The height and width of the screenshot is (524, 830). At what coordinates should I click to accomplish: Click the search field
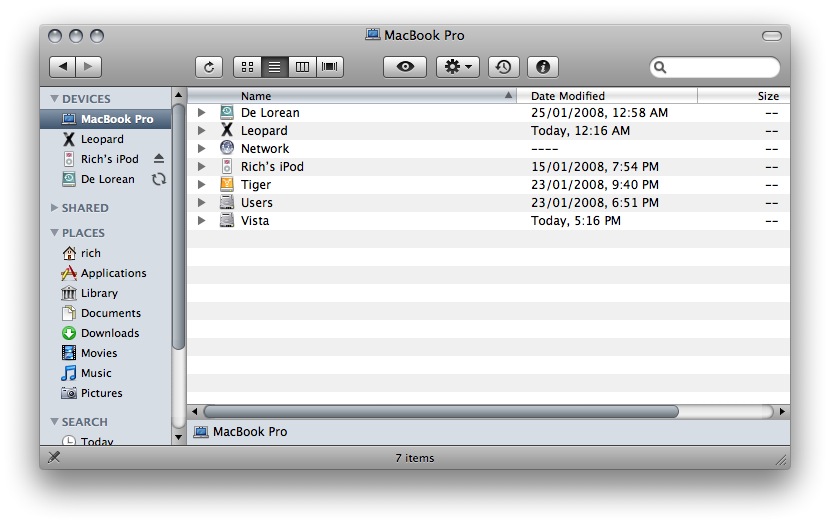[x=715, y=67]
